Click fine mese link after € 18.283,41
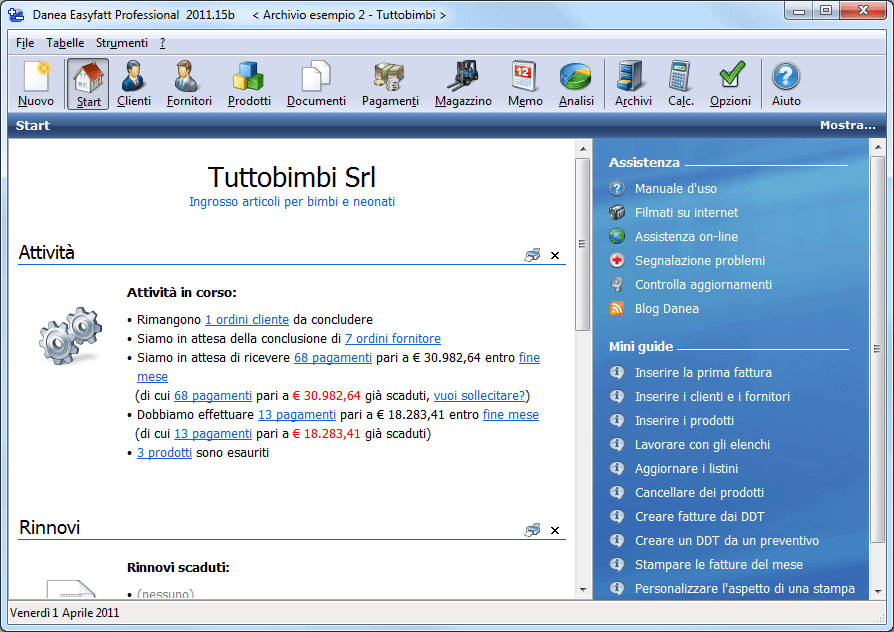This screenshot has width=894, height=632. click(x=511, y=415)
